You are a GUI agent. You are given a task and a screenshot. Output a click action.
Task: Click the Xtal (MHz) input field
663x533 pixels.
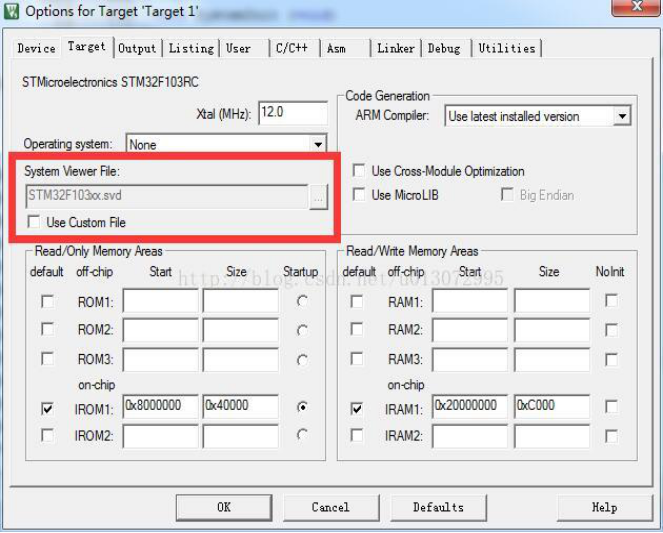293,113
